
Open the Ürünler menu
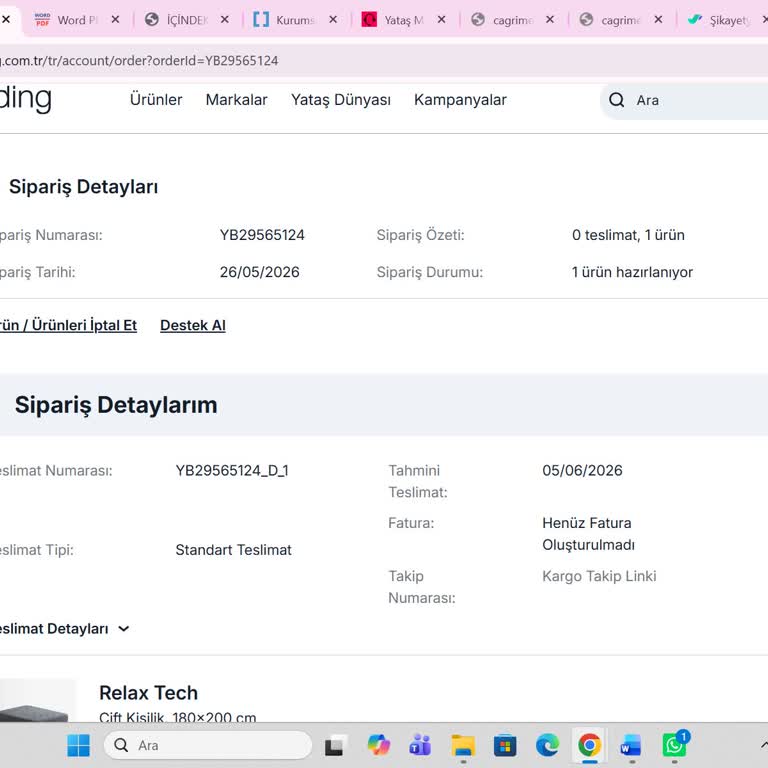[156, 100]
